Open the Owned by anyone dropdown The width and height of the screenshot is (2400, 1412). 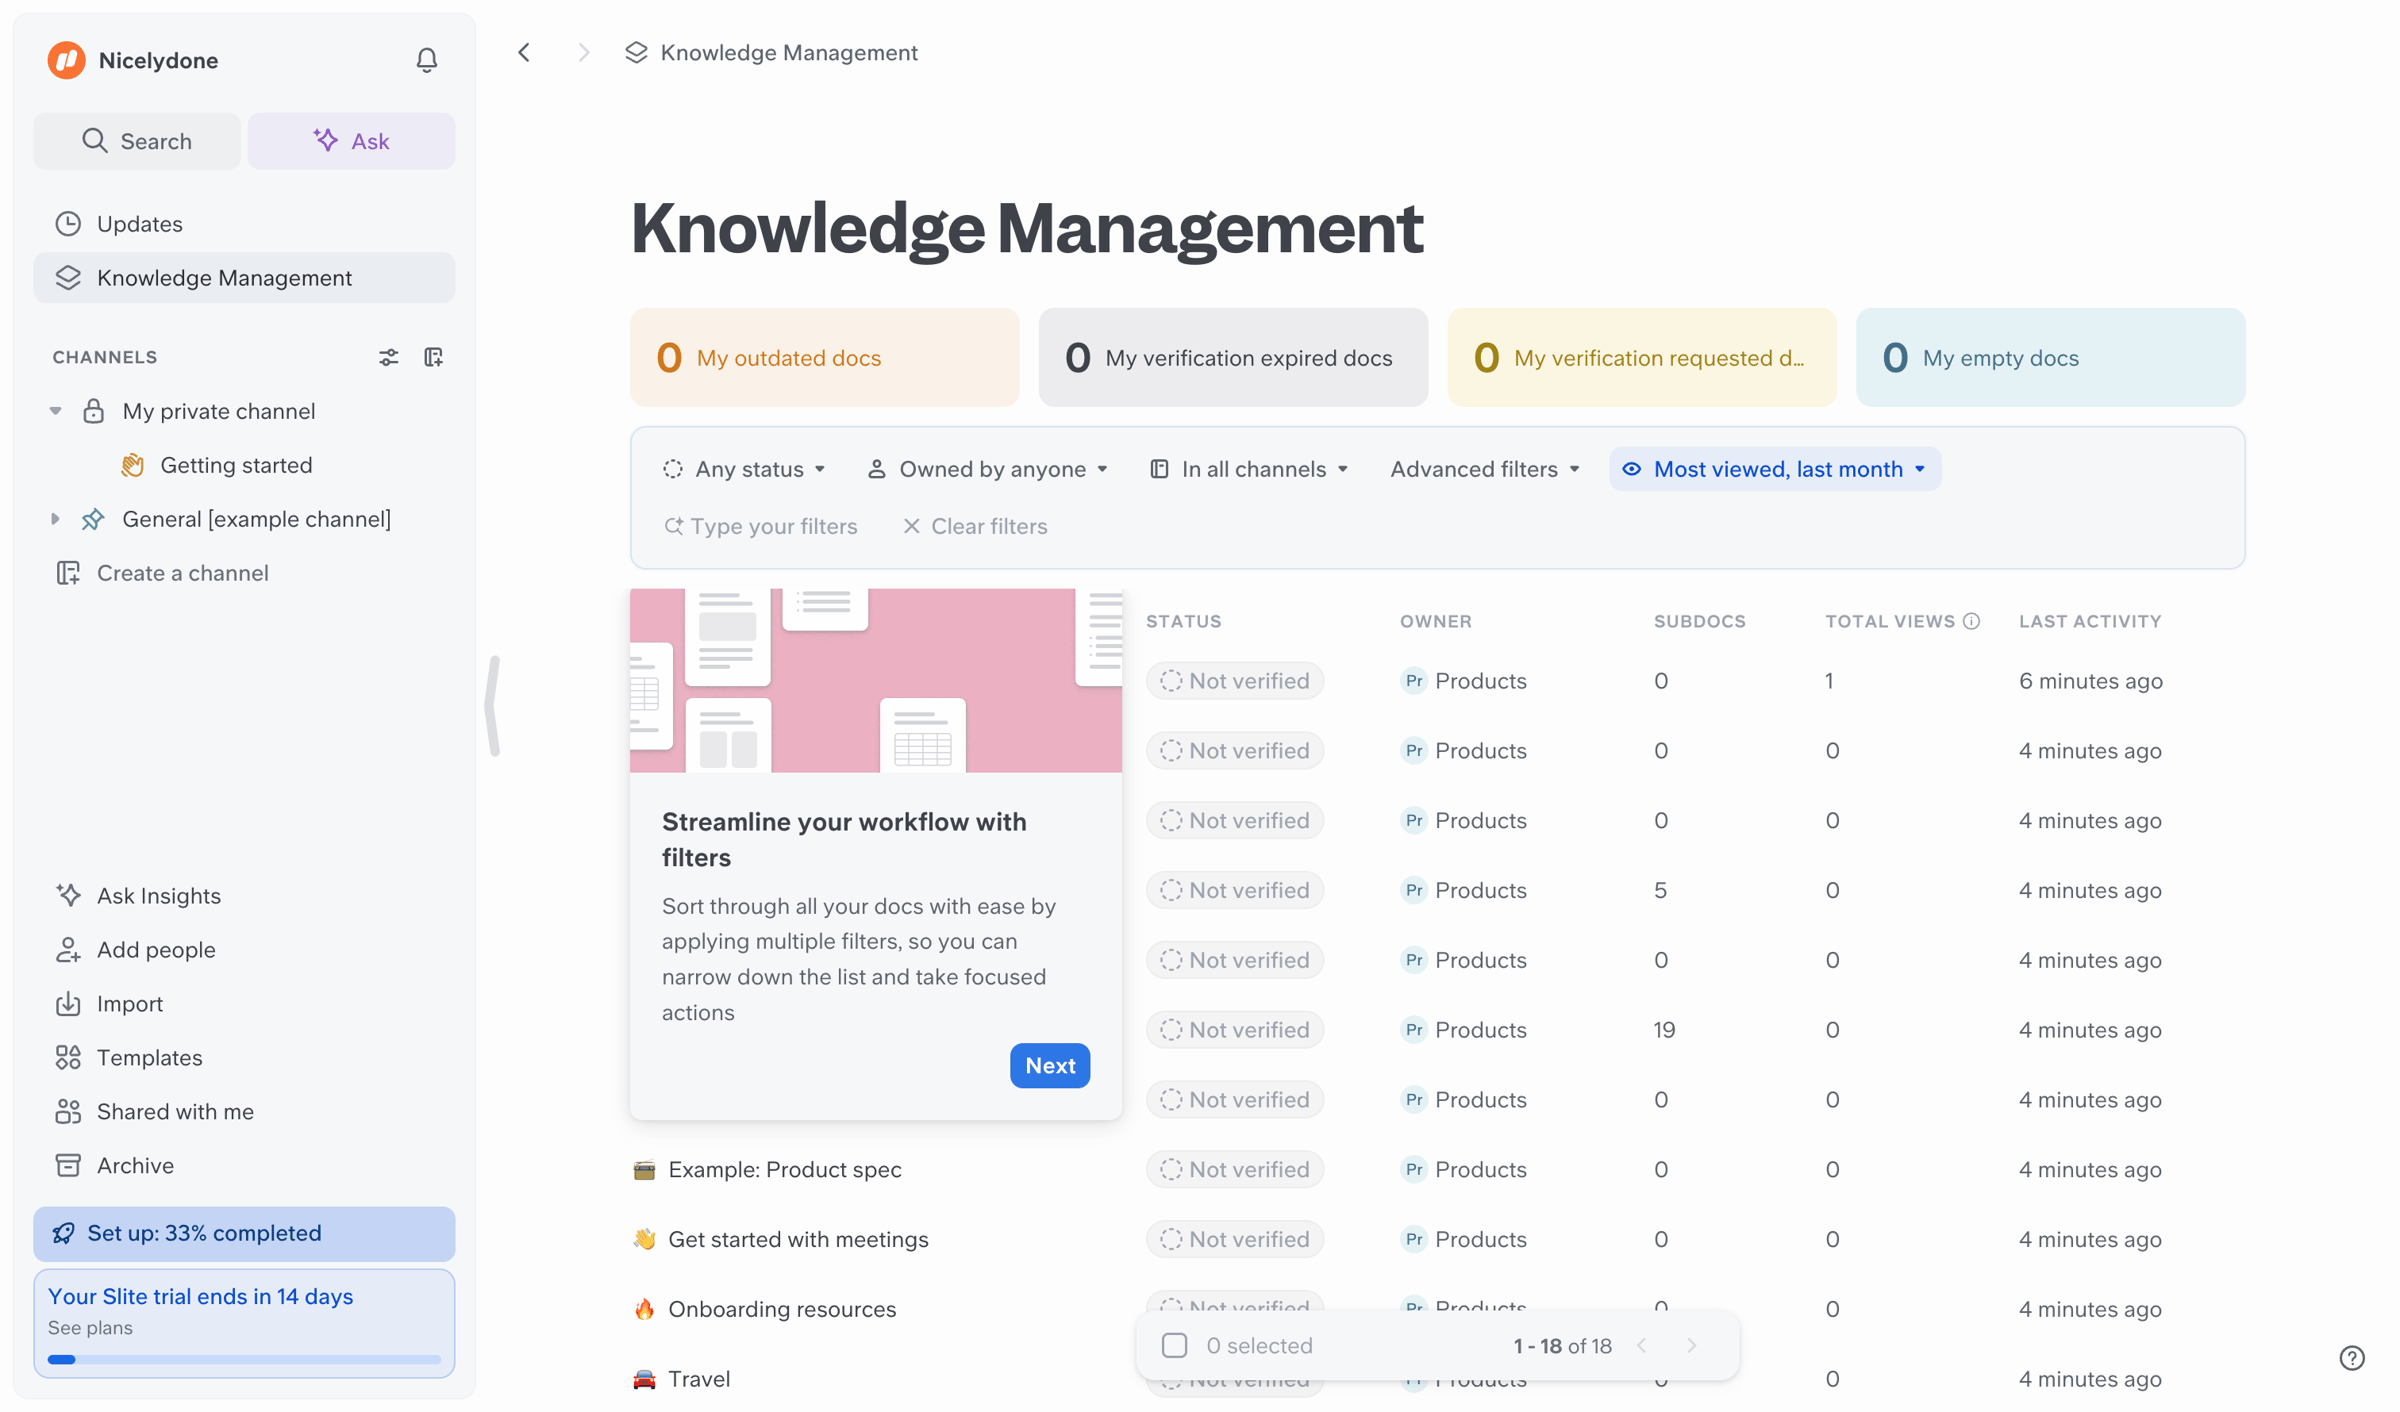click(x=988, y=469)
